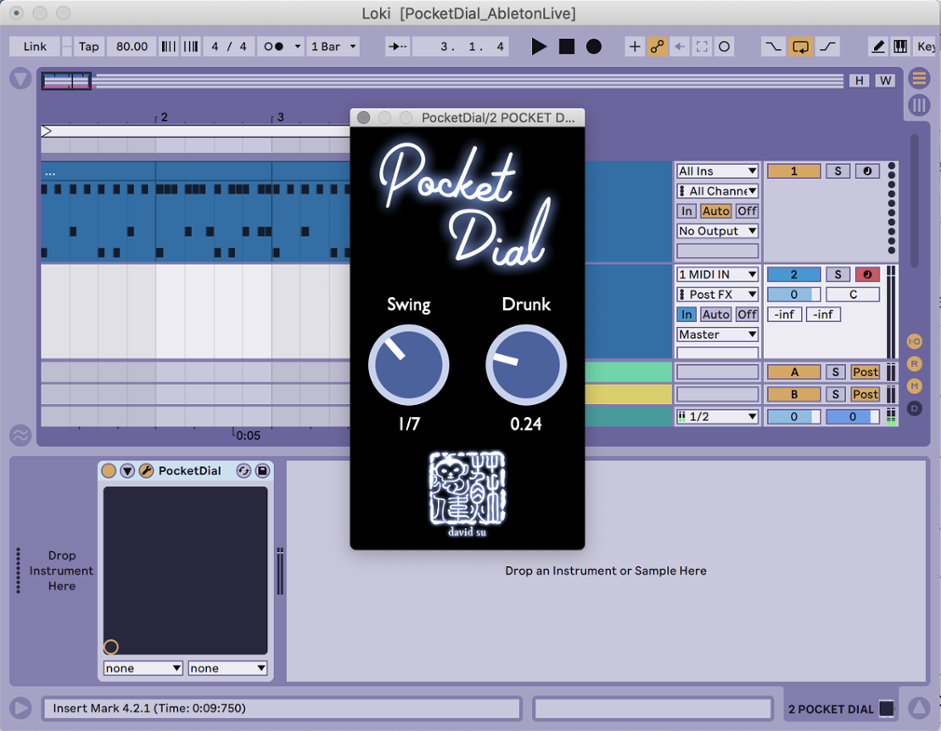Viewport: 941px width, 731px height.
Task: Open the 1 Bar quantization dropdown
Action: tap(333, 46)
